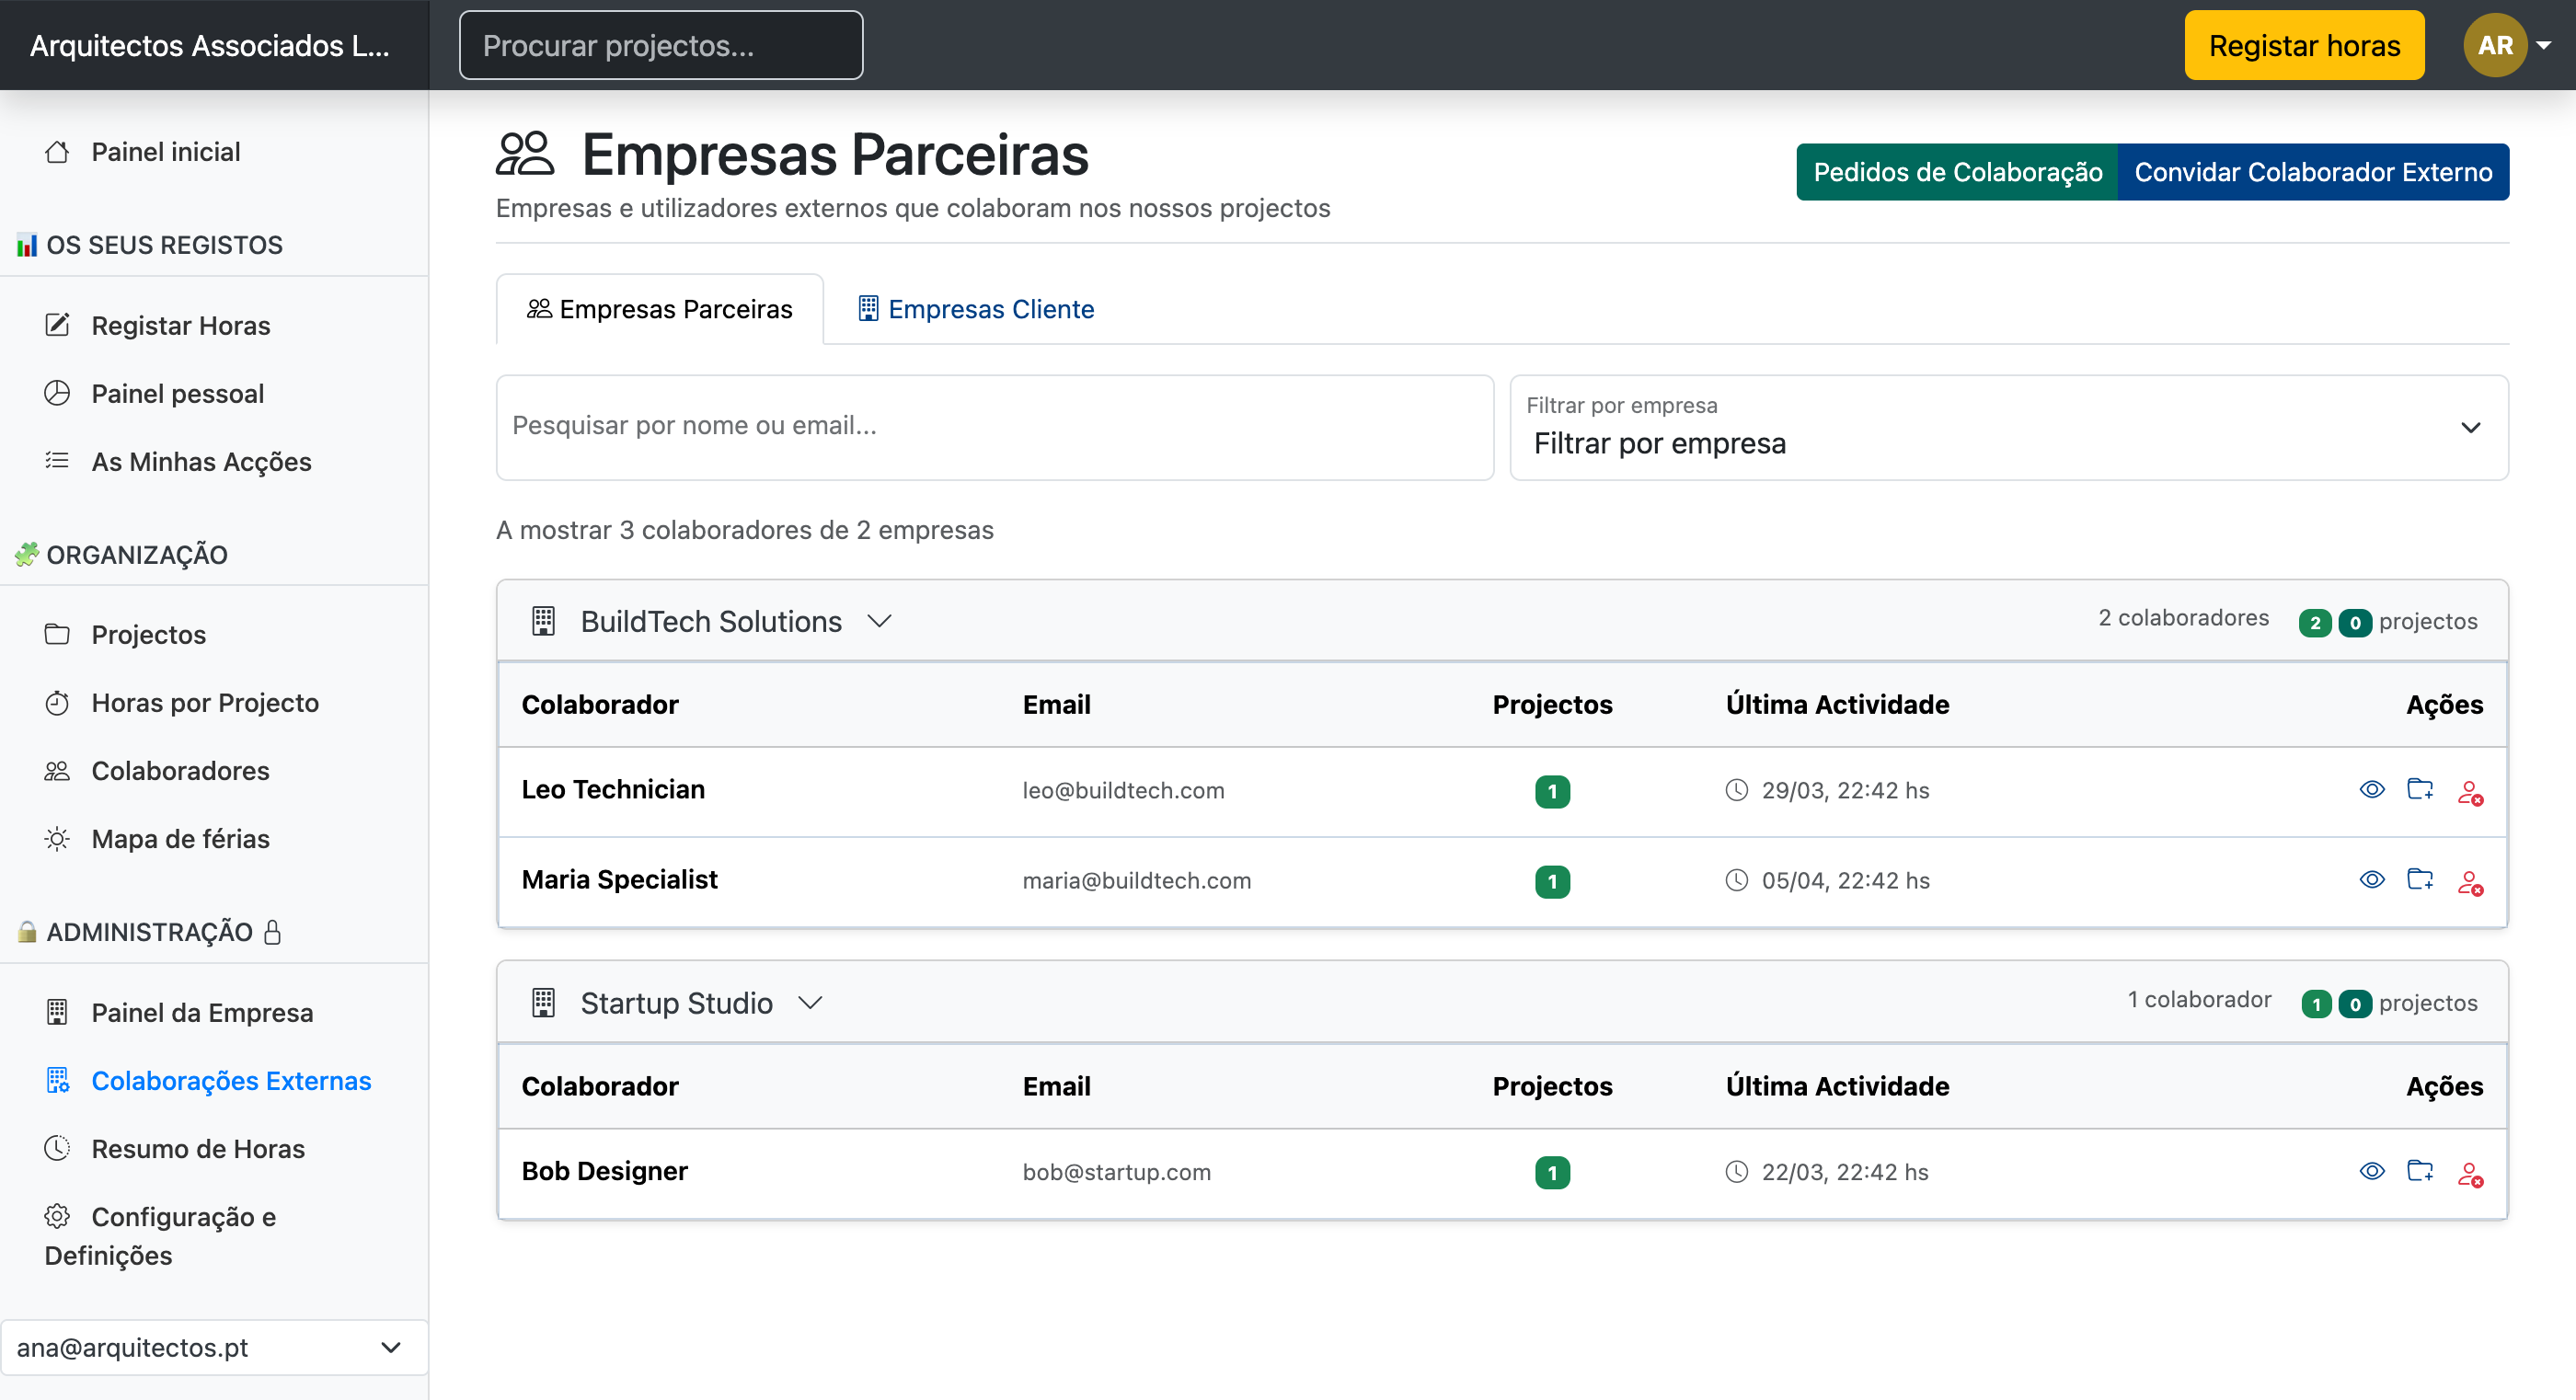Collapse the BuildTech Solutions group
2576x1400 pixels.
[x=881, y=620]
